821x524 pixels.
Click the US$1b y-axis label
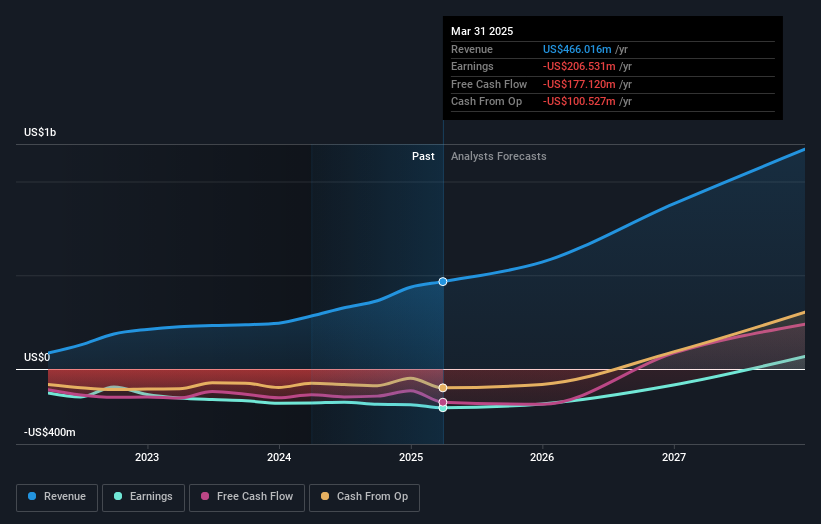[x=40, y=132]
